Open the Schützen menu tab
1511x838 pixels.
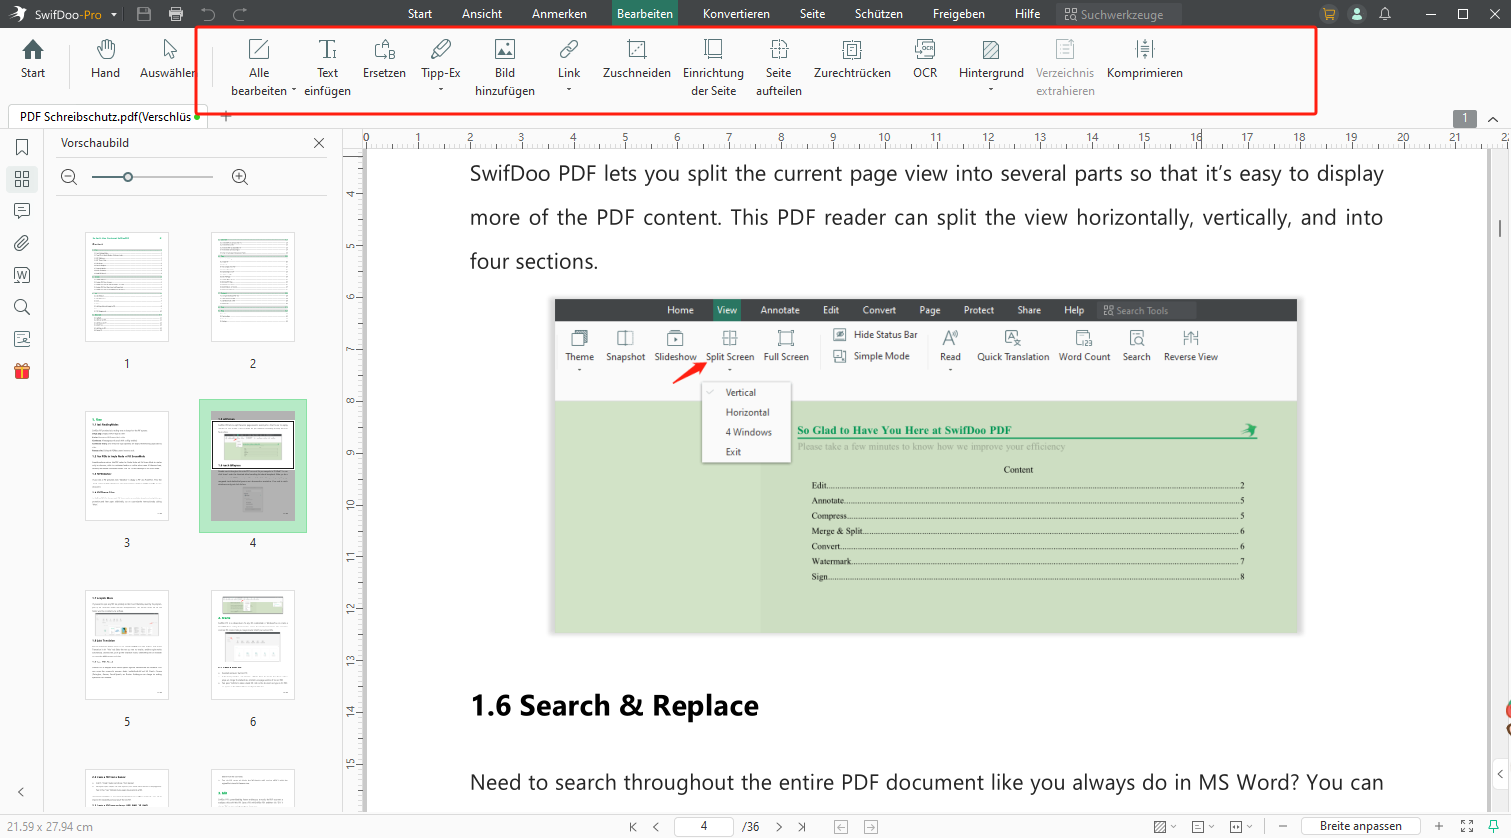click(x=879, y=14)
